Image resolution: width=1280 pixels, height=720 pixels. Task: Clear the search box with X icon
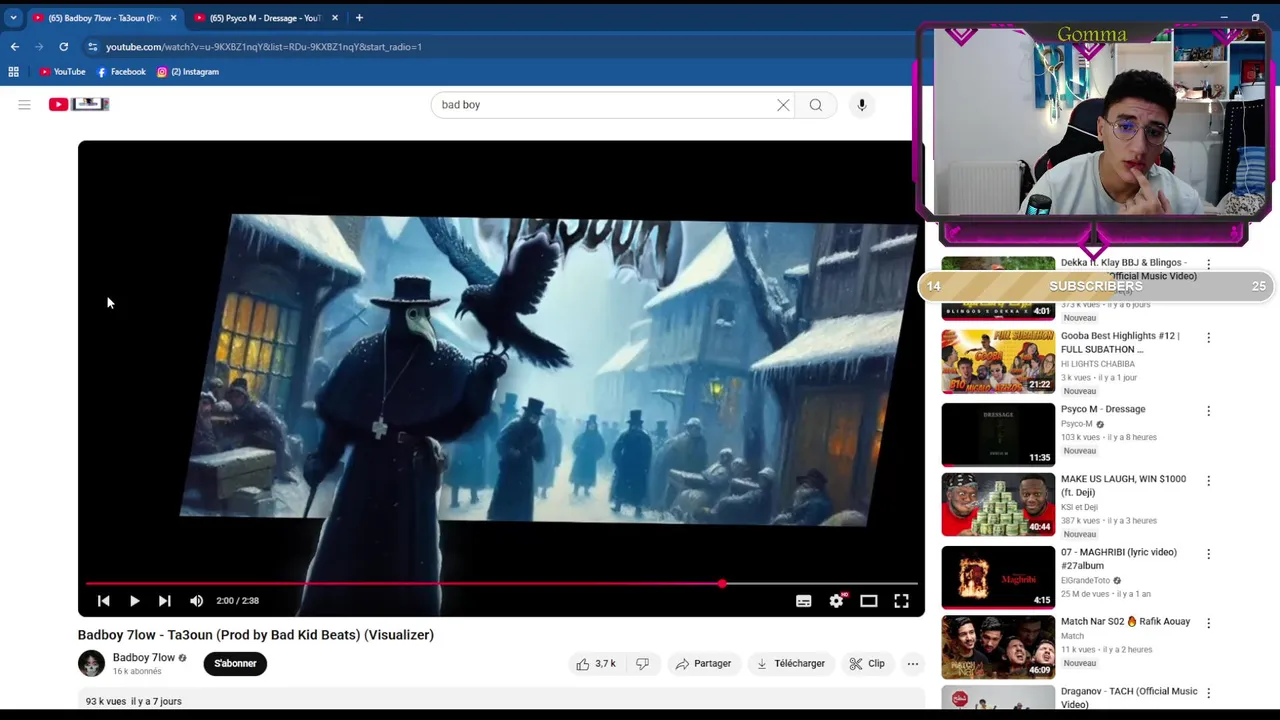[x=783, y=105]
